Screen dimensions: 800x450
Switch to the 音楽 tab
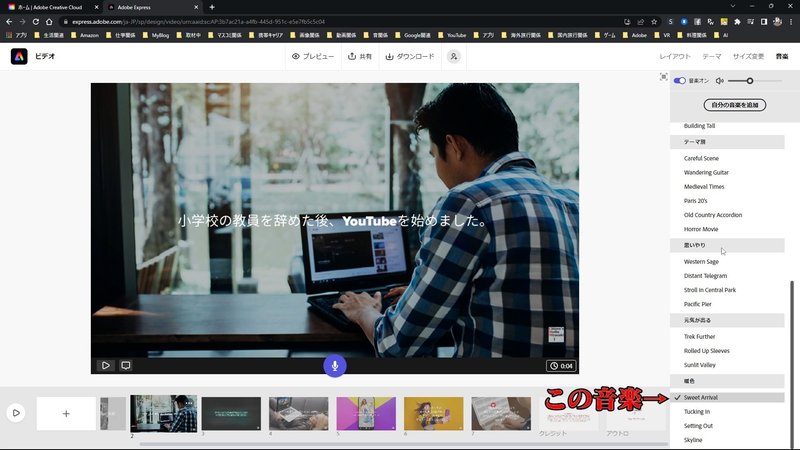click(782, 56)
